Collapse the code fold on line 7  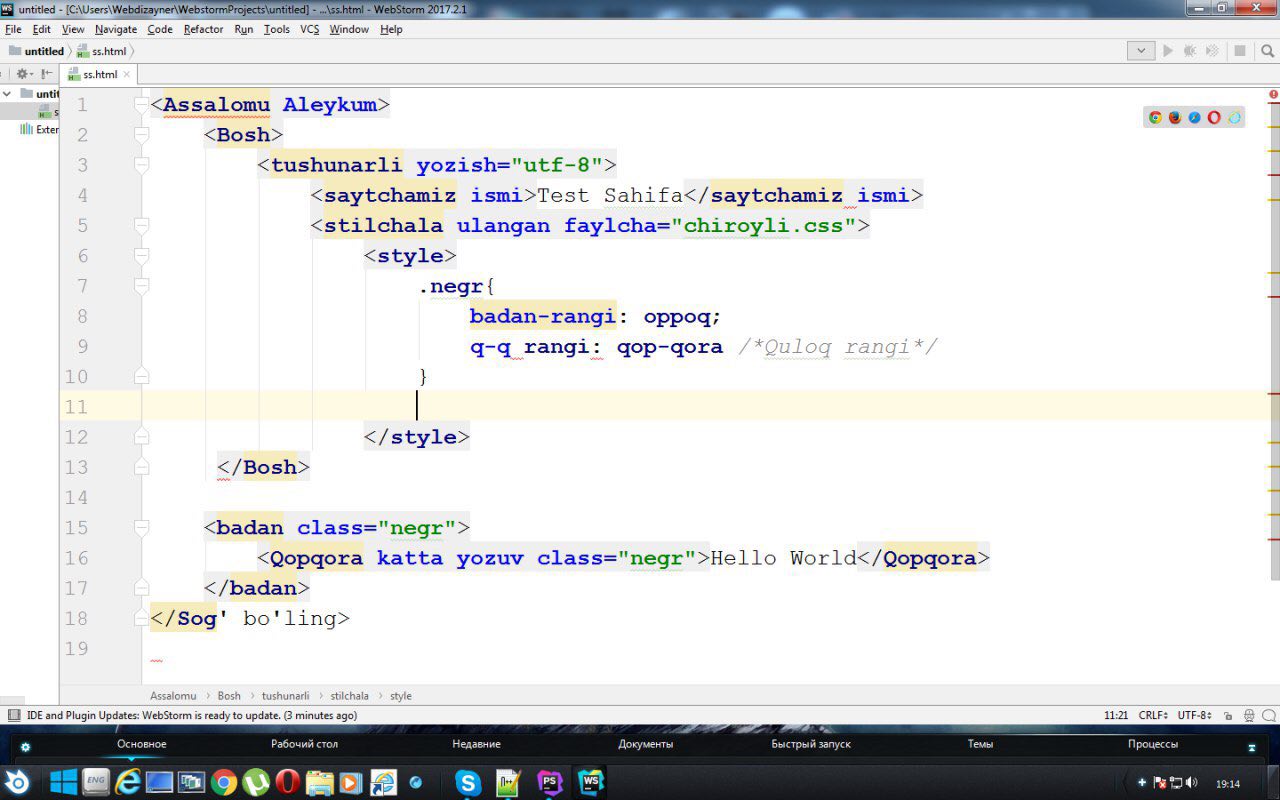tap(141, 286)
